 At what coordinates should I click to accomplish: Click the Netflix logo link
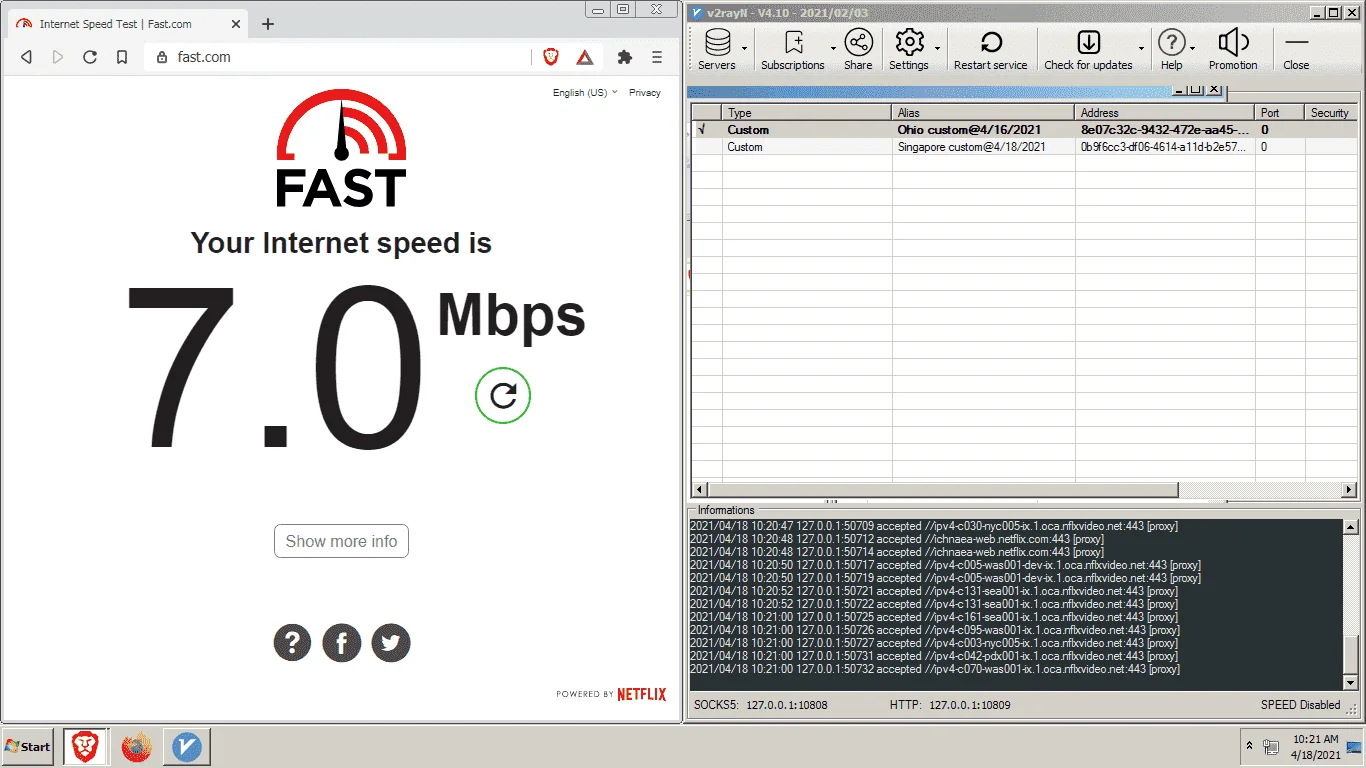pyautogui.click(x=641, y=694)
